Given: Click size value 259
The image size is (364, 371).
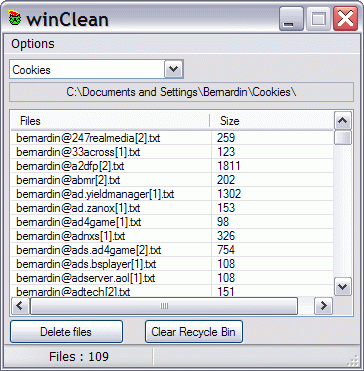Looking at the screenshot, I should click(x=226, y=138).
